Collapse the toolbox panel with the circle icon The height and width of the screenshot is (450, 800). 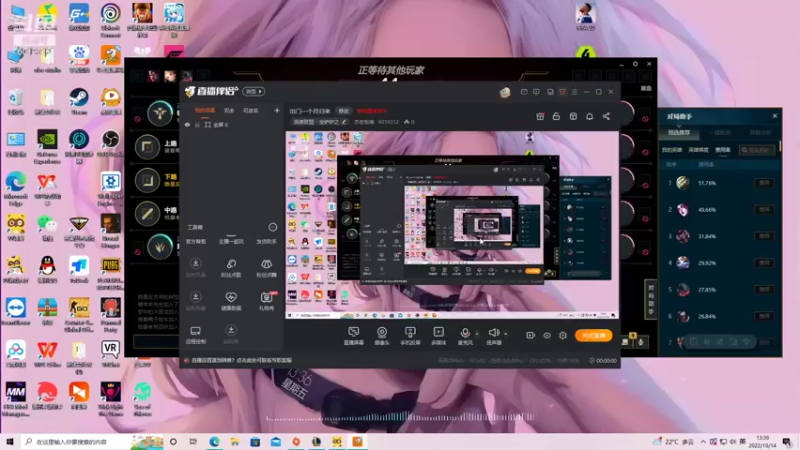pyautogui.click(x=272, y=227)
